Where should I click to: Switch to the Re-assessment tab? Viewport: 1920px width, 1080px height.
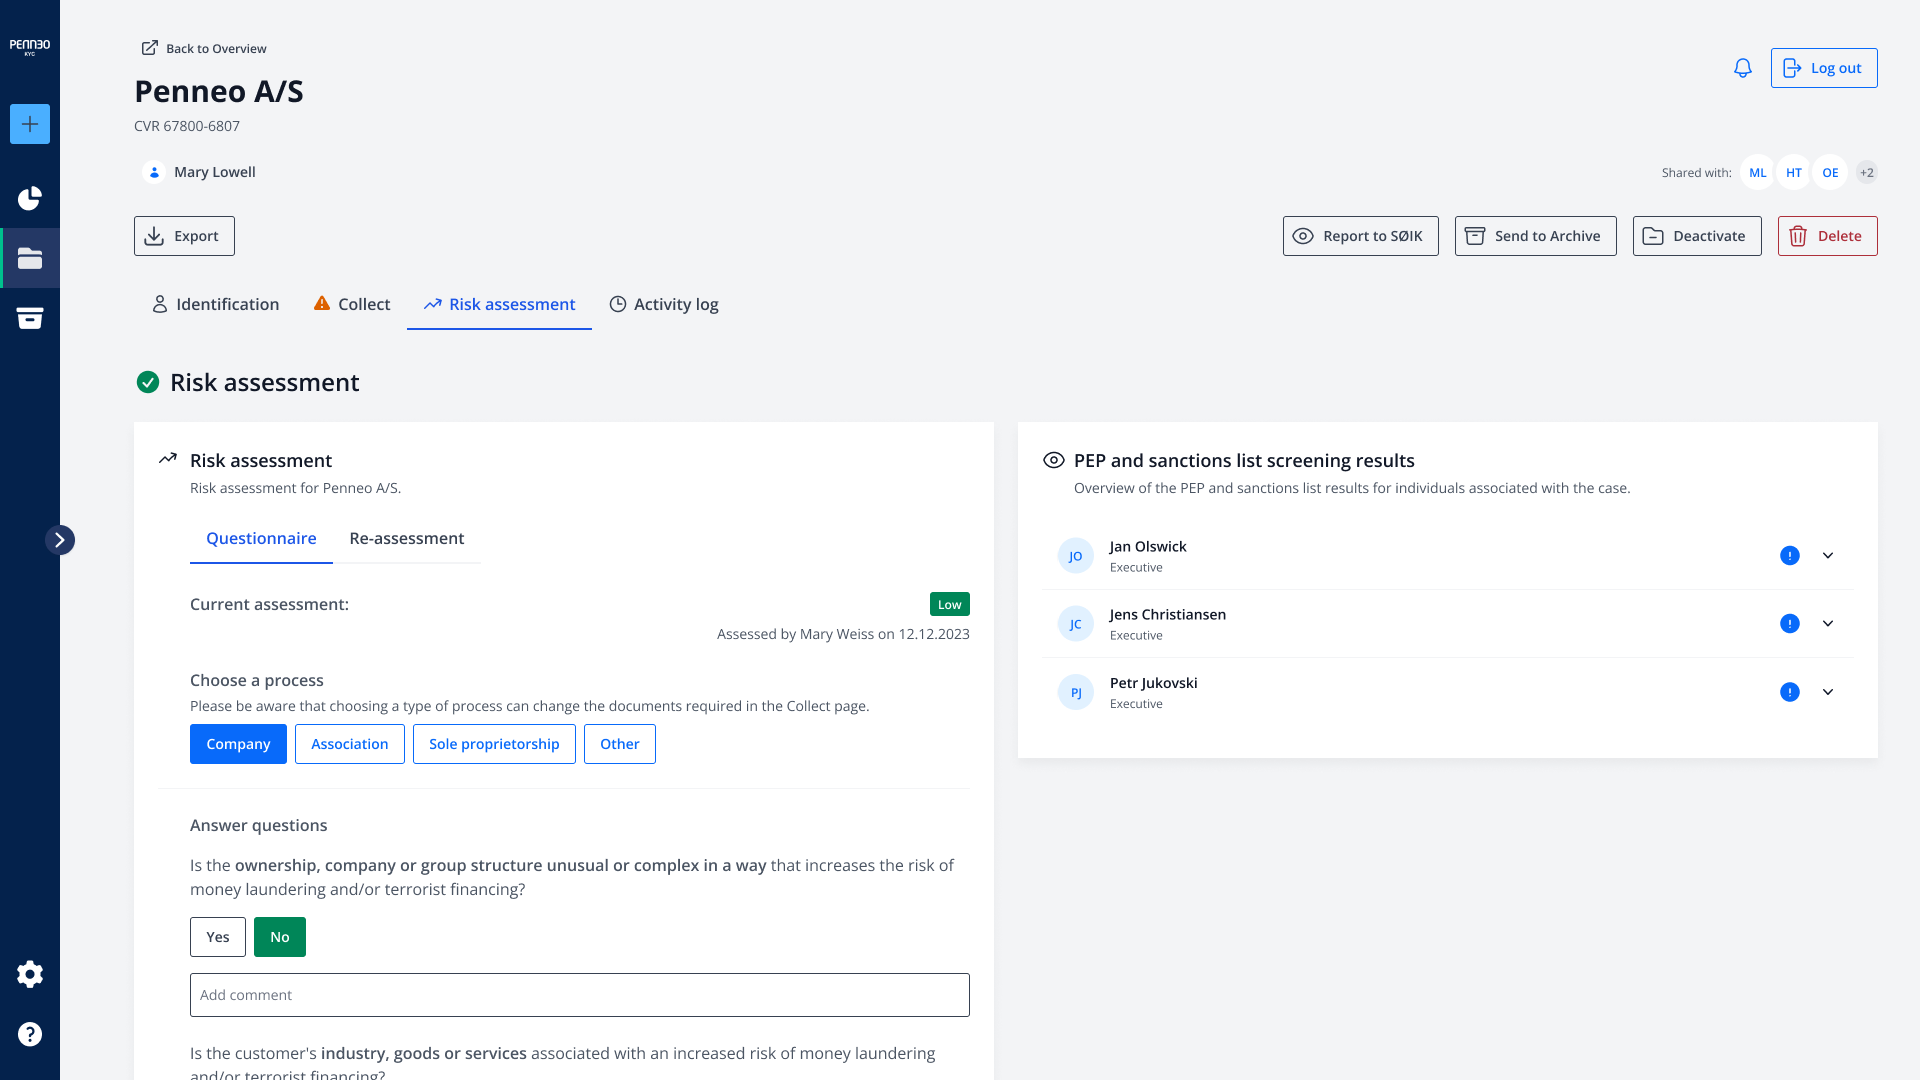(x=406, y=538)
